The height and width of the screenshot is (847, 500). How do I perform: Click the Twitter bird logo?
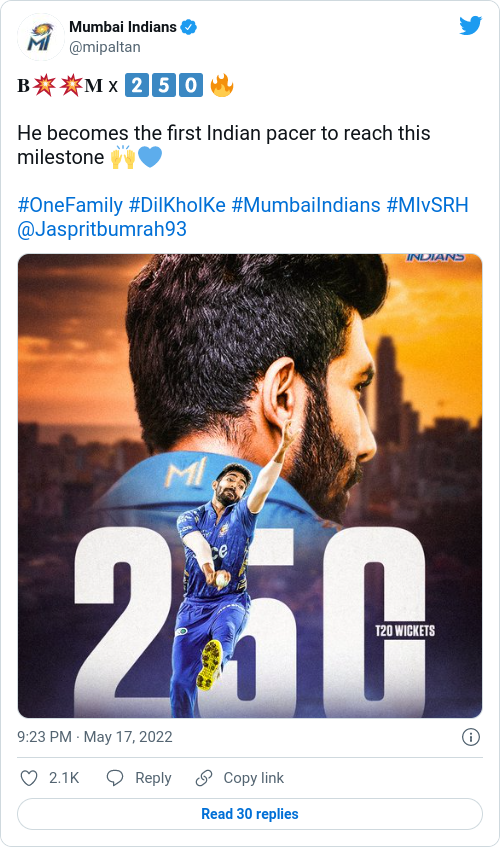pyautogui.click(x=470, y=25)
